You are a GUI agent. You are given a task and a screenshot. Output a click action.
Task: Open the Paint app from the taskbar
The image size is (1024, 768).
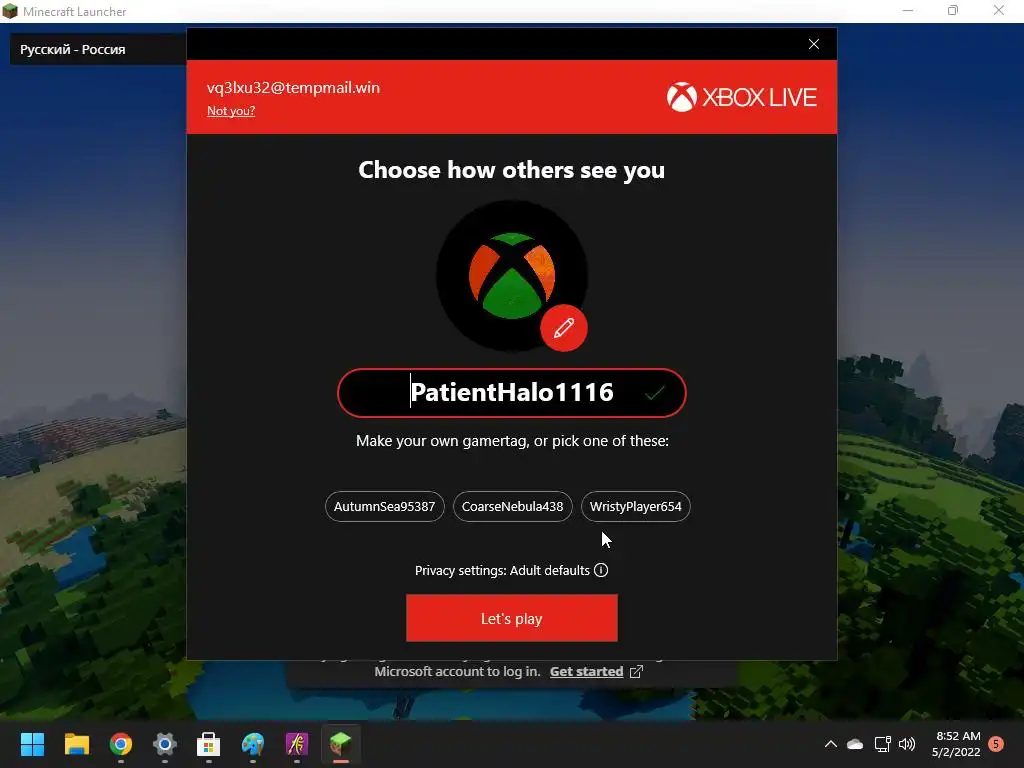253,744
